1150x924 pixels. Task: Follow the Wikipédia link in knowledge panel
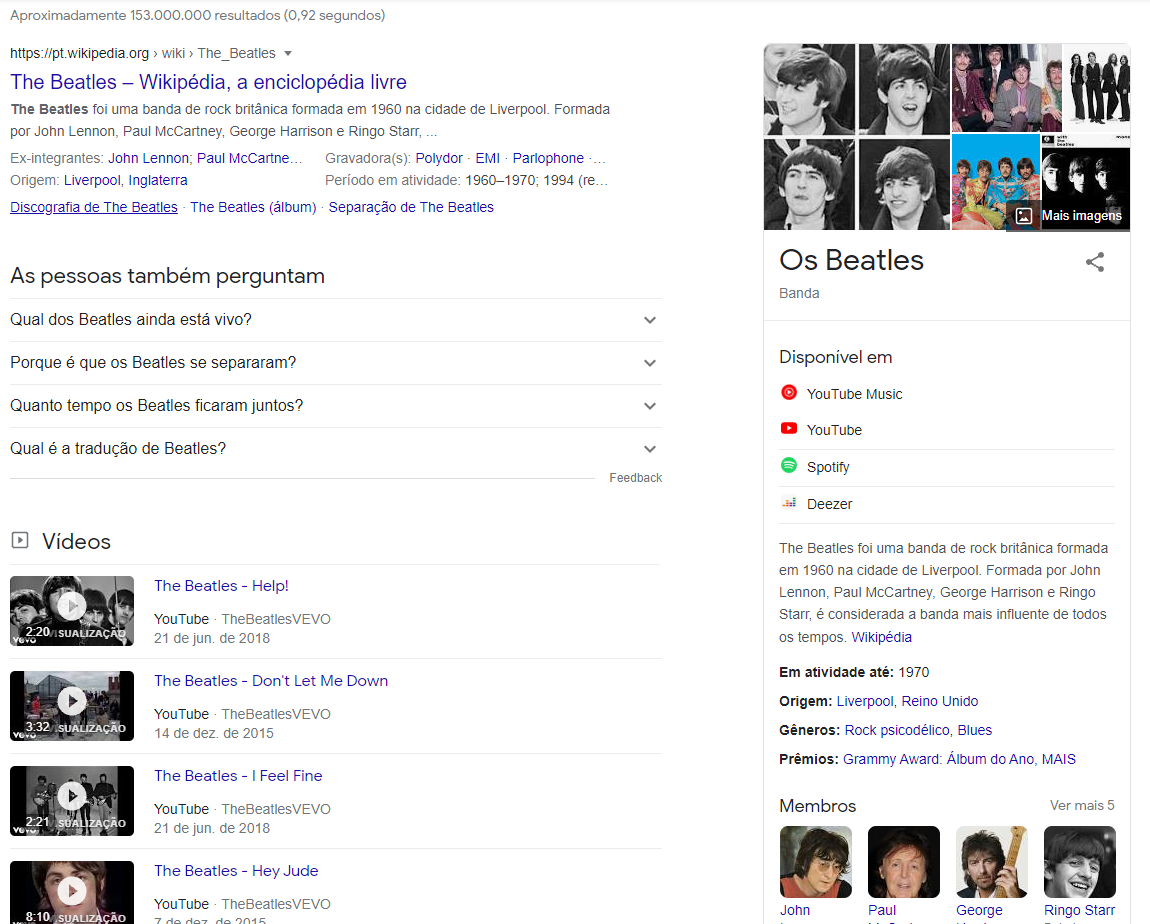[x=882, y=637]
